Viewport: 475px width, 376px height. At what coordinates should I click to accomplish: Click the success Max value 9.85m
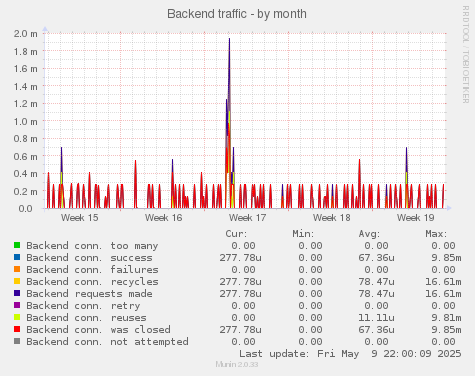pos(446,258)
